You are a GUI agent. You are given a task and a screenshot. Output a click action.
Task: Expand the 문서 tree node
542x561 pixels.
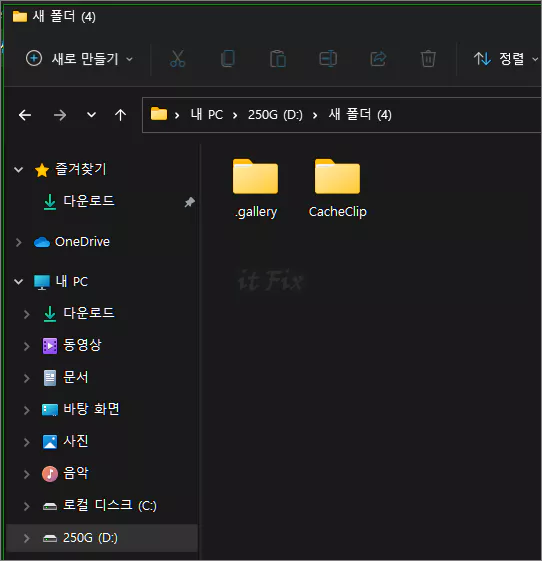point(26,378)
